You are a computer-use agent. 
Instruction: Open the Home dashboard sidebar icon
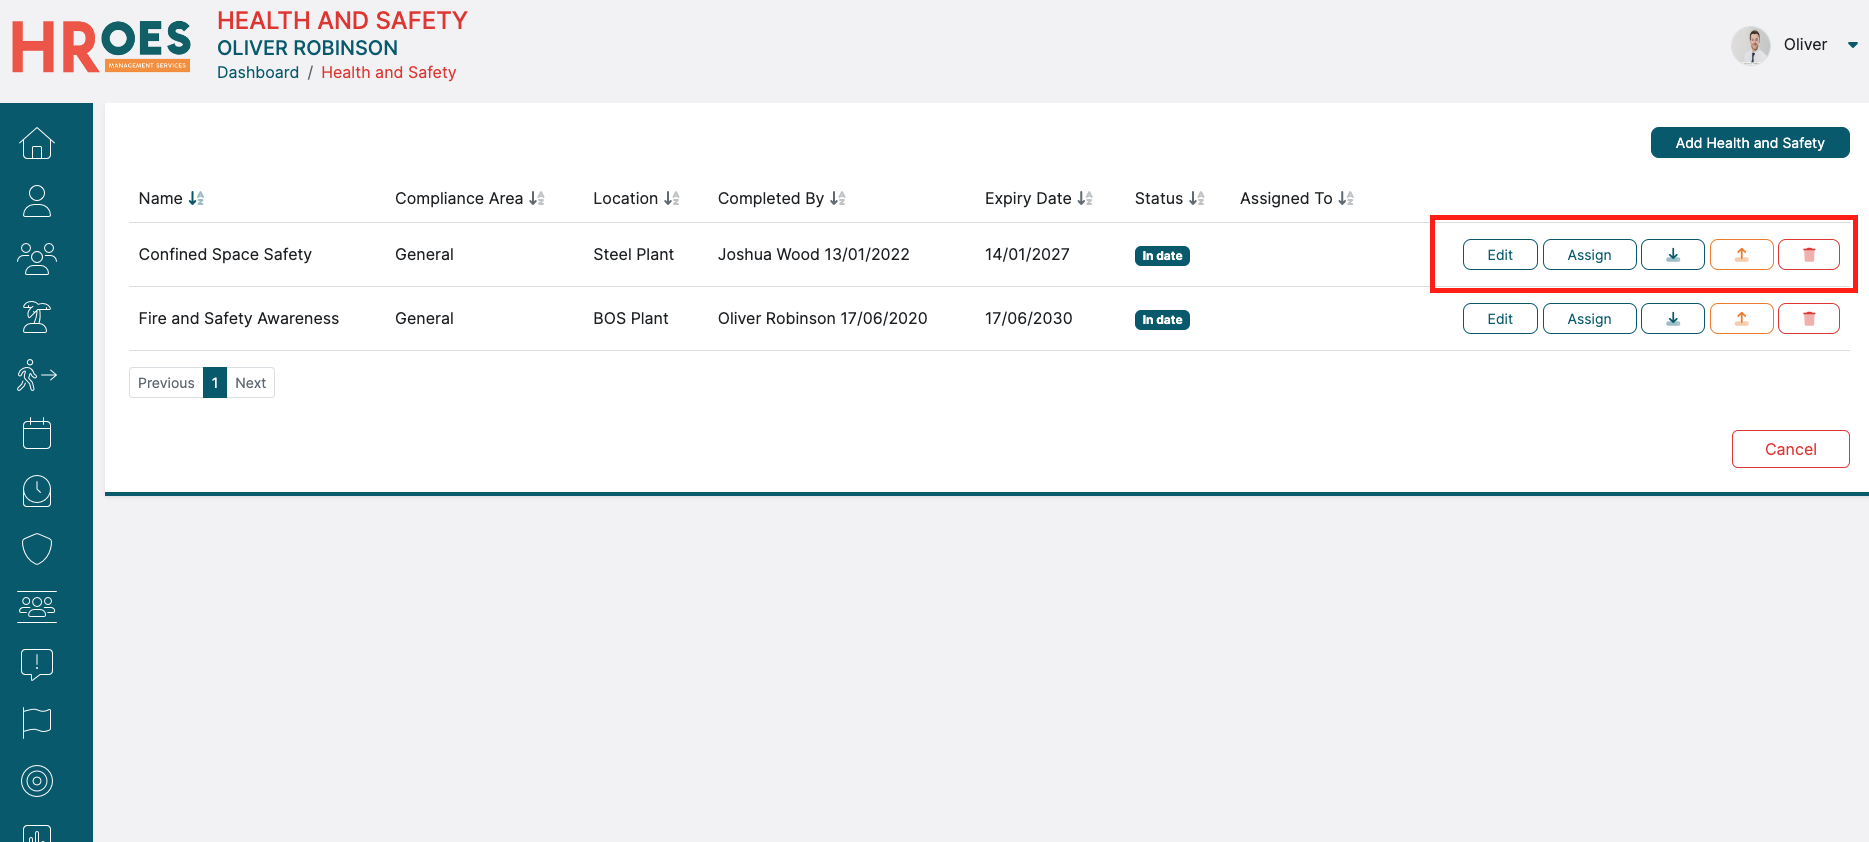pyautogui.click(x=37, y=143)
